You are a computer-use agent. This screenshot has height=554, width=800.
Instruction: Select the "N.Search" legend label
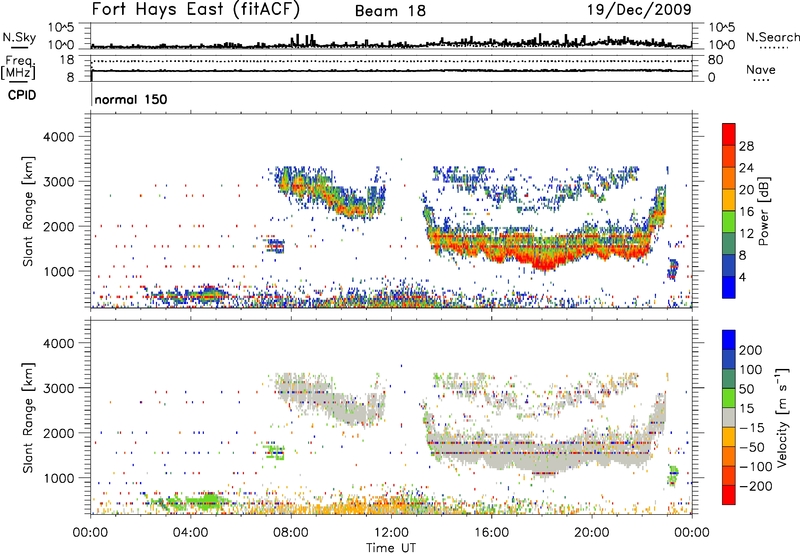point(772,37)
